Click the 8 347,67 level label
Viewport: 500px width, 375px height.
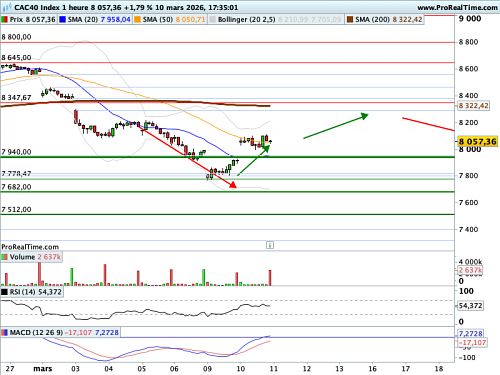point(16,98)
